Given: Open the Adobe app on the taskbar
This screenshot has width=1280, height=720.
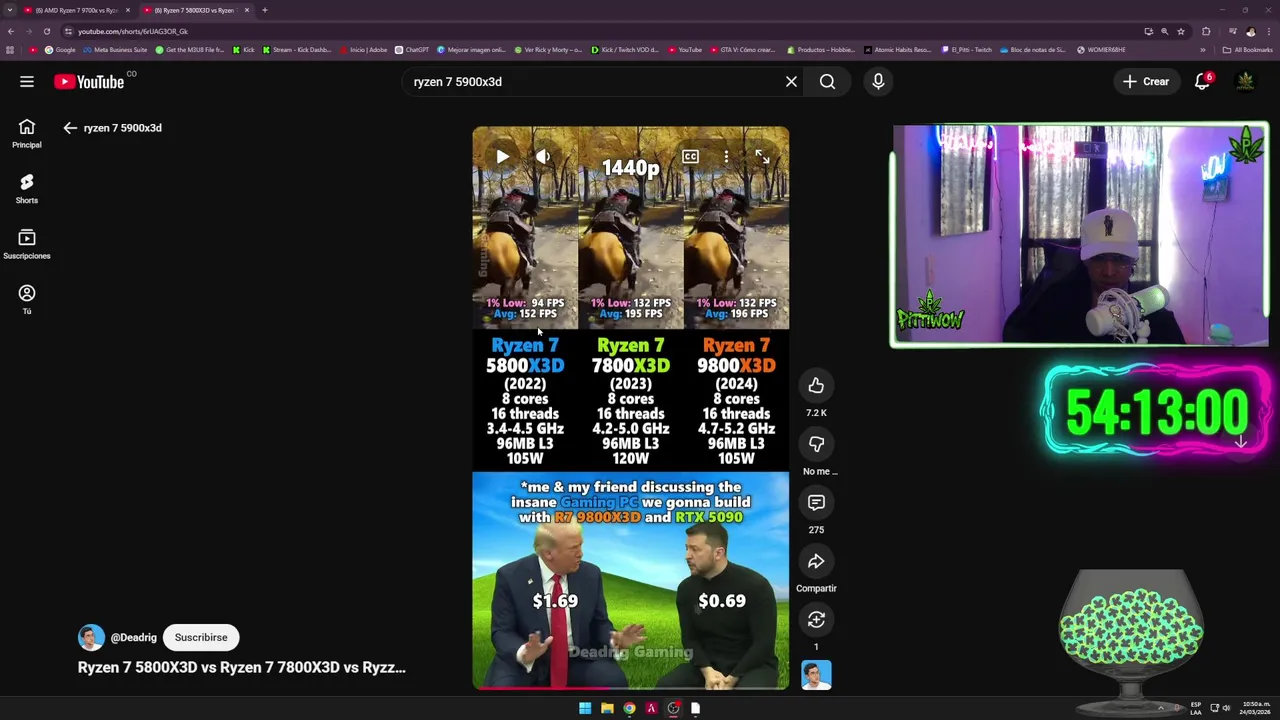Looking at the screenshot, I should 651,708.
